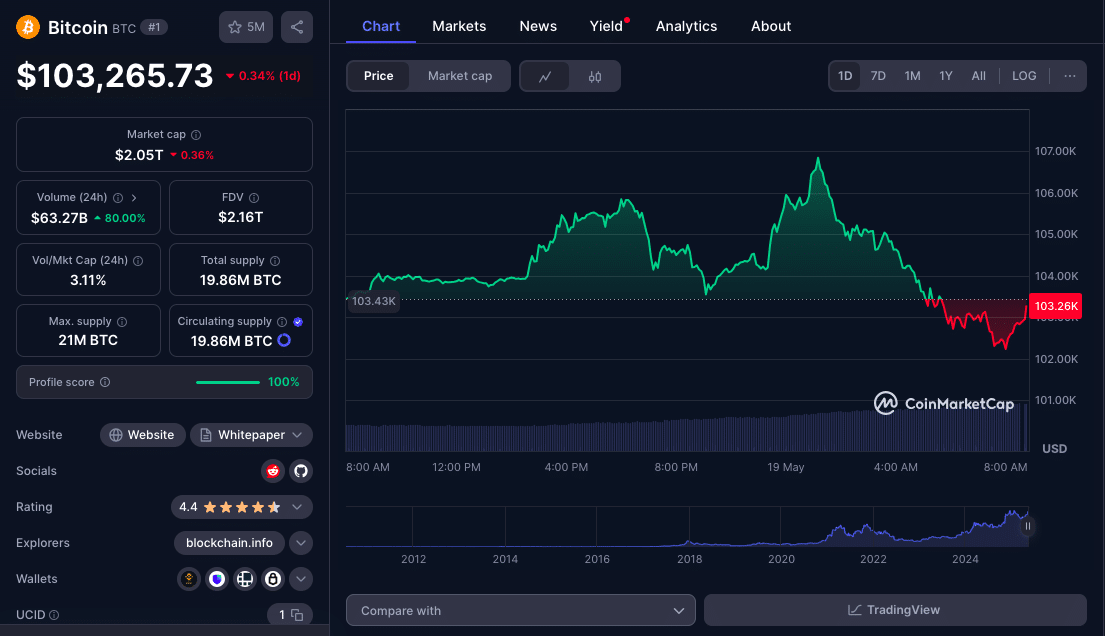Open the Chart tab
1105x636 pixels.
coord(381,26)
